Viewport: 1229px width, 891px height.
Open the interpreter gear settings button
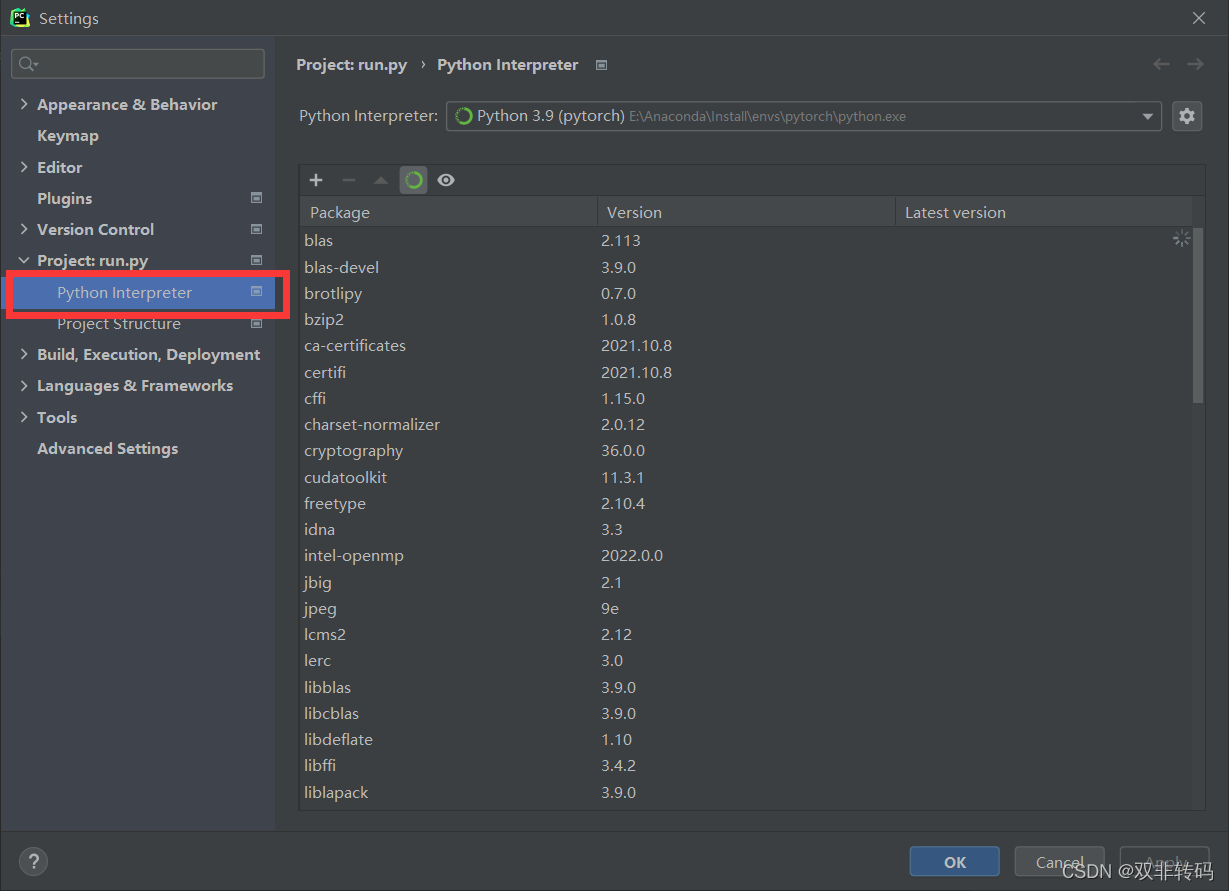[x=1187, y=116]
